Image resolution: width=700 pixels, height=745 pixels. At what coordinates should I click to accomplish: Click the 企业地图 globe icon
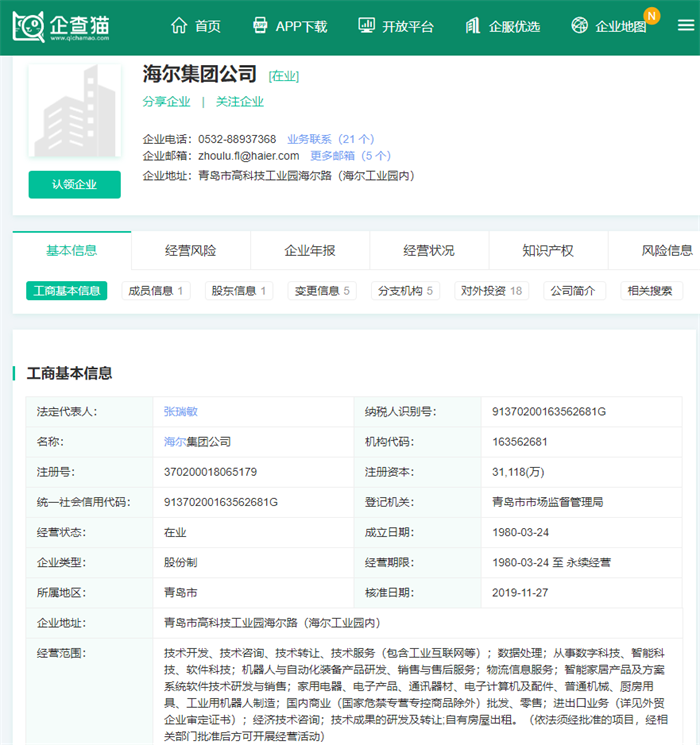579,26
